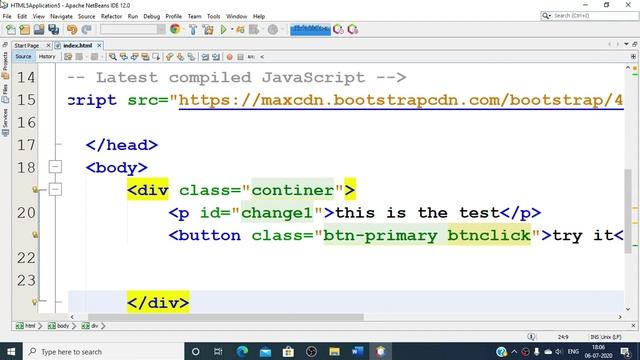Open the Start Page tab
The width and height of the screenshot is (640, 360).
pyautogui.click(x=27, y=45)
